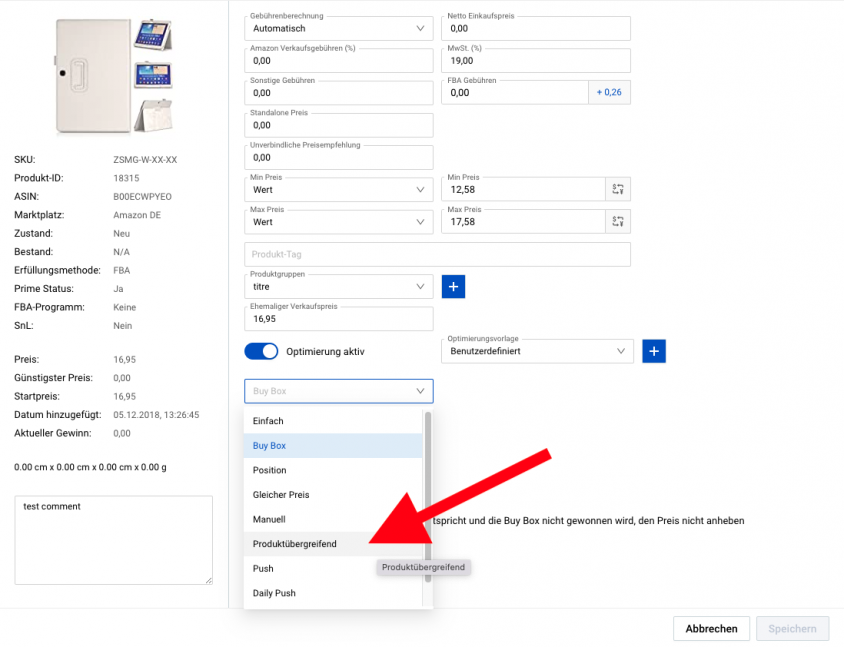Choose Daily Push strategy option
This screenshot has width=844, height=647.
click(333, 593)
